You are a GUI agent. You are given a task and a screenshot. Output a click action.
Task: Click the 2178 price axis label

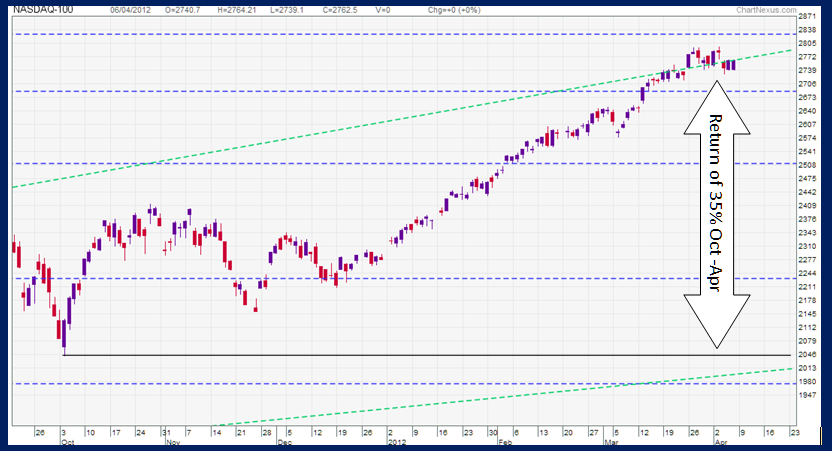coord(807,300)
